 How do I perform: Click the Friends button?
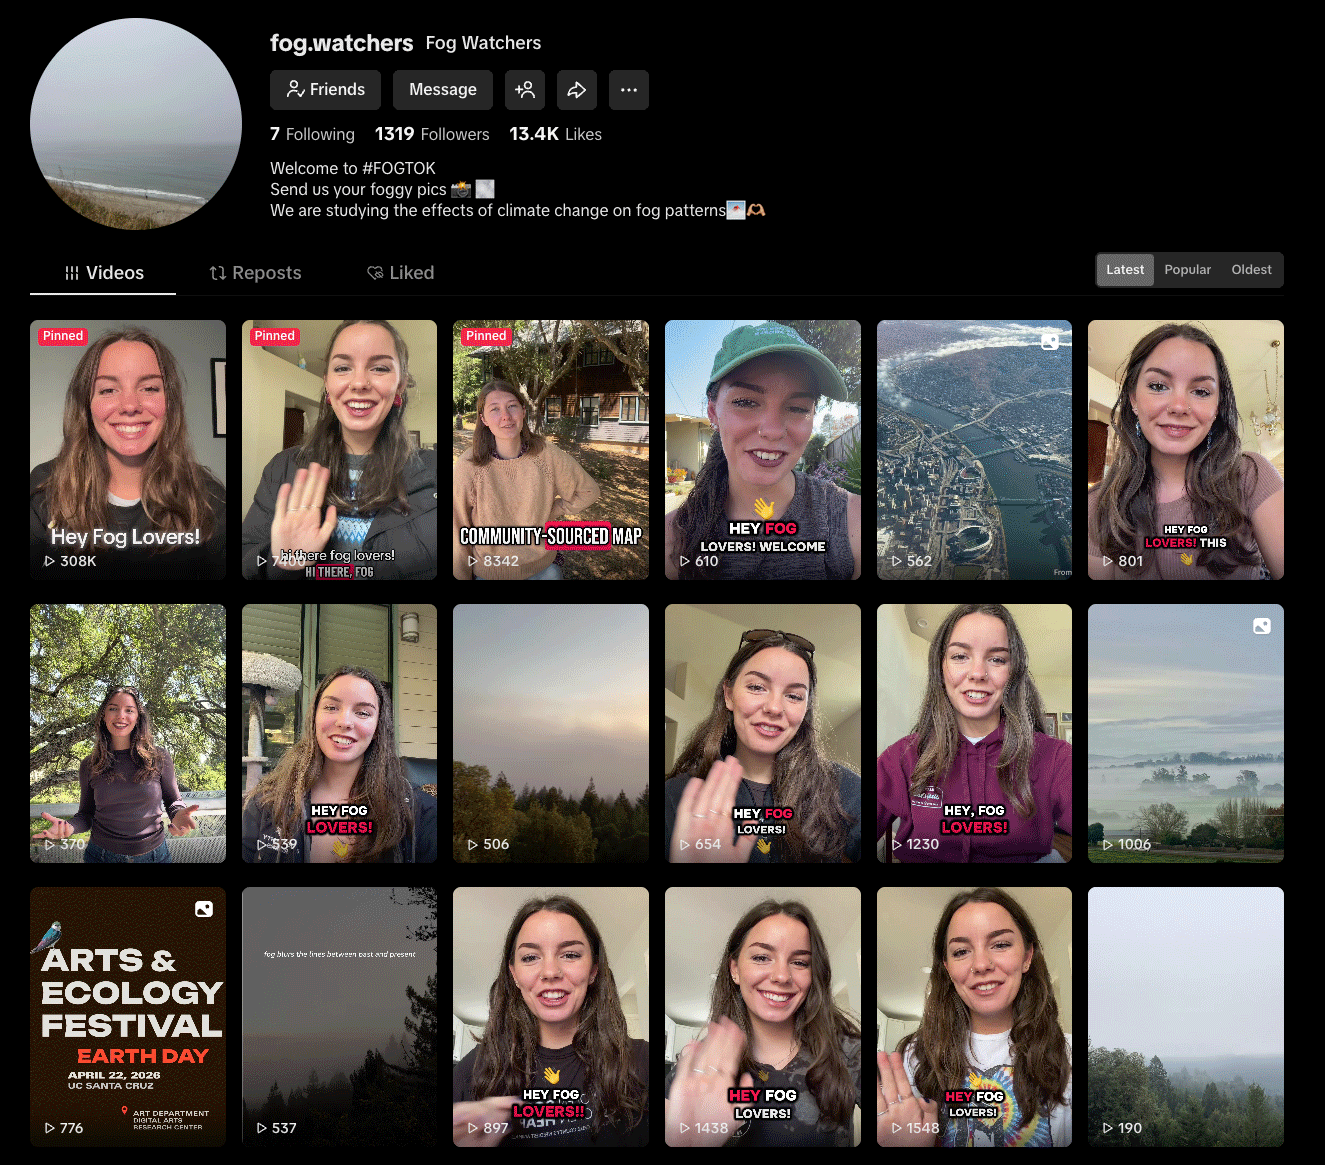(x=325, y=90)
